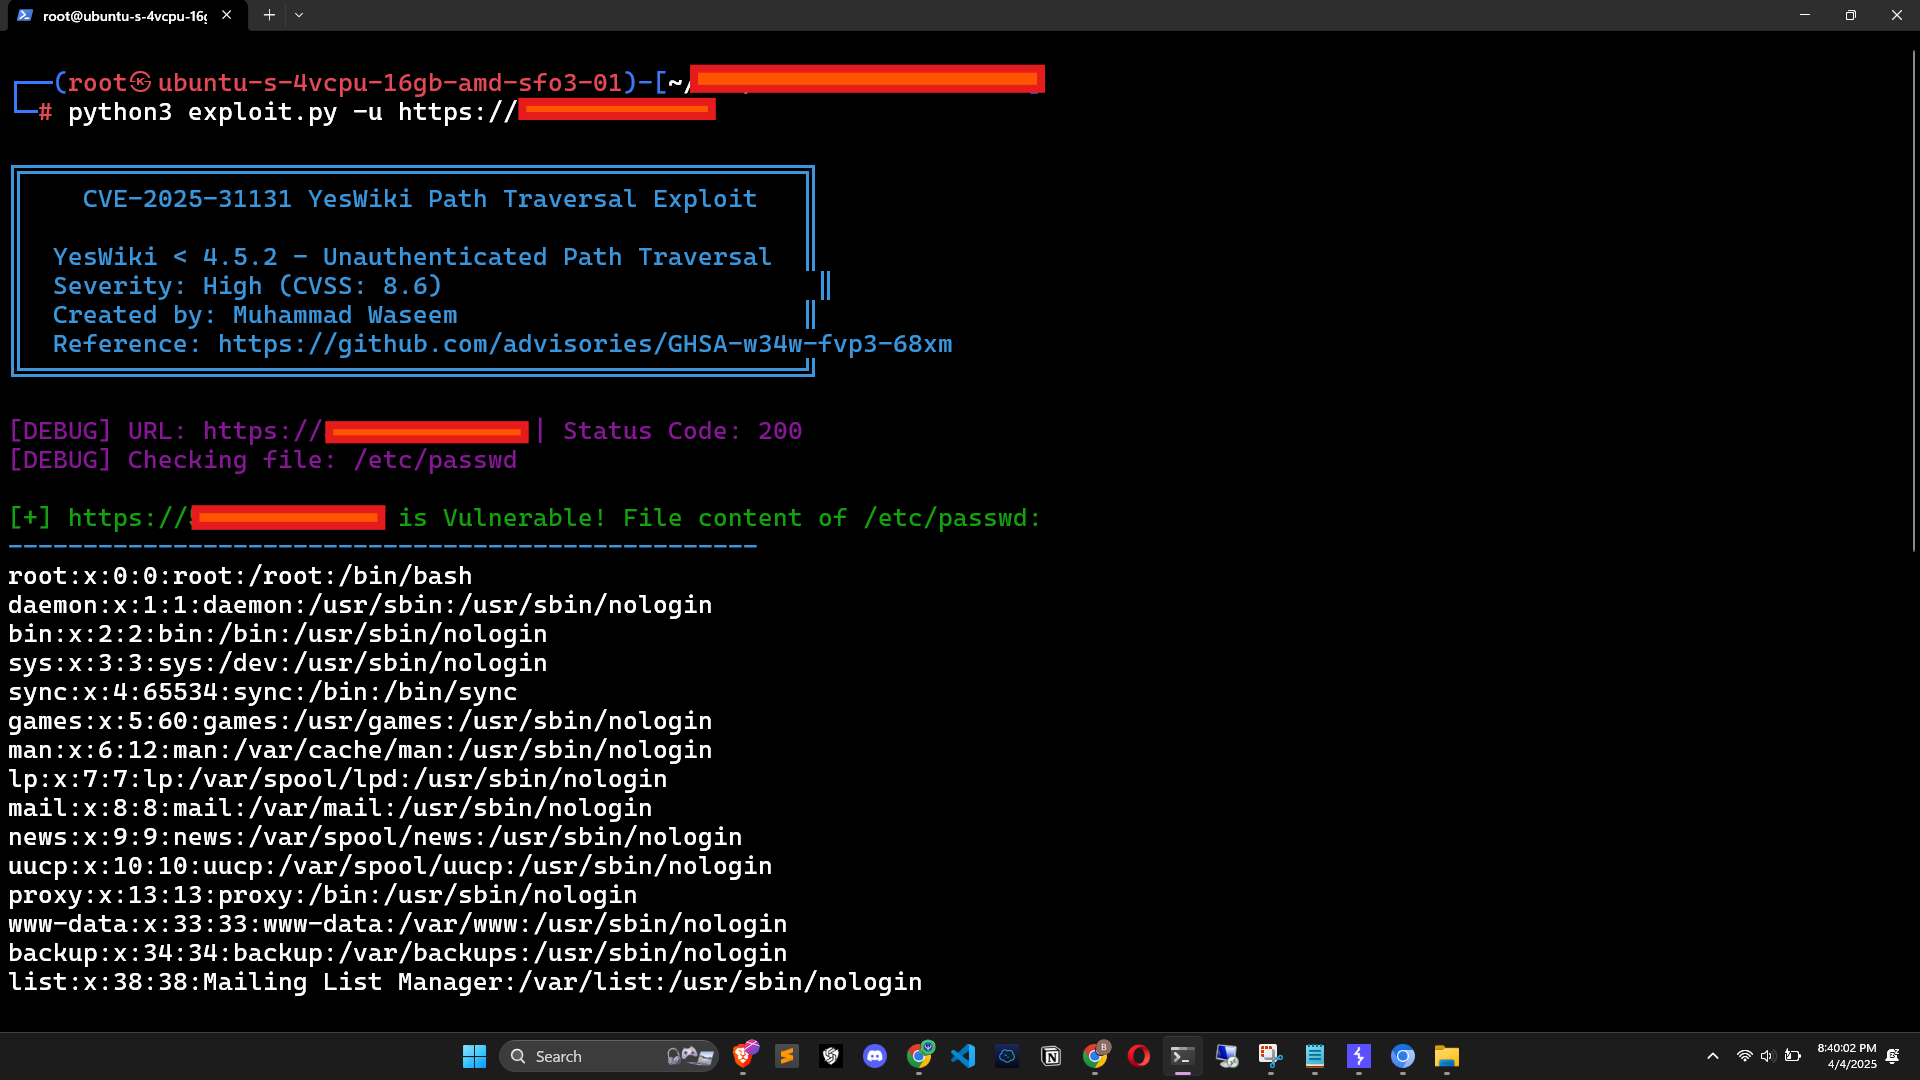Viewport: 1920px width, 1080px height.
Task: Open the terminal profile dropdown chevron
Action: (x=299, y=15)
